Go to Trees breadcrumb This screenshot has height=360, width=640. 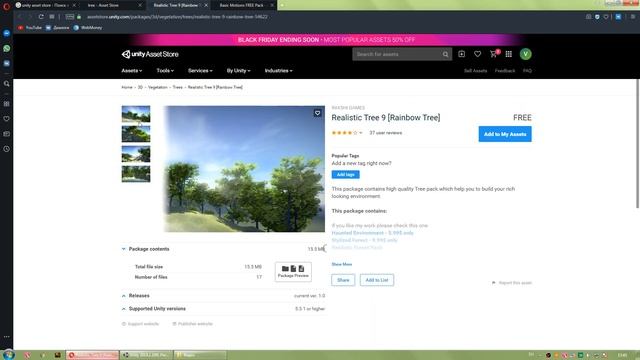(x=177, y=87)
